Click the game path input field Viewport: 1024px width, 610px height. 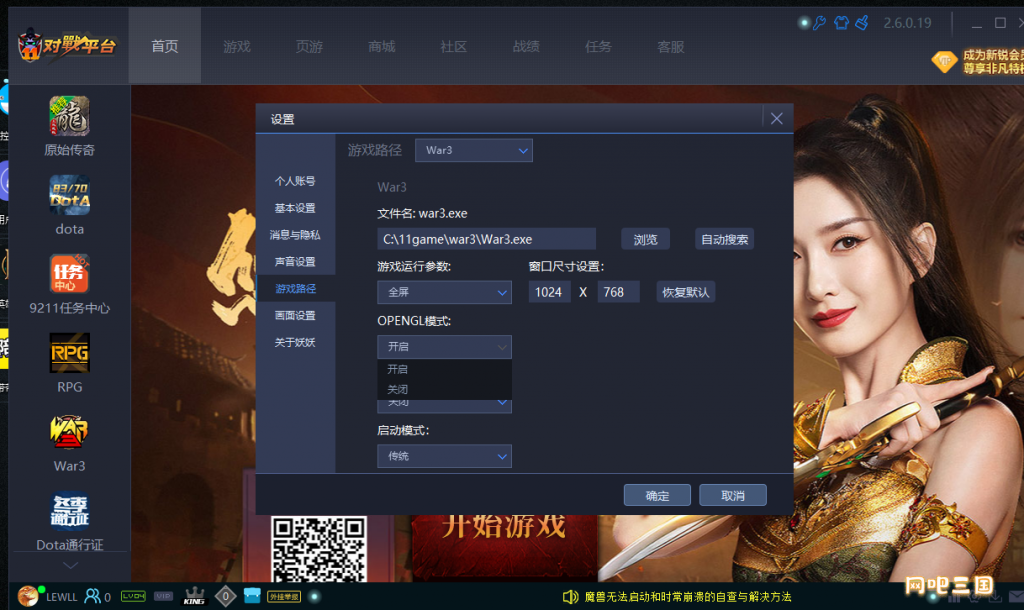pyautogui.click(x=487, y=239)
